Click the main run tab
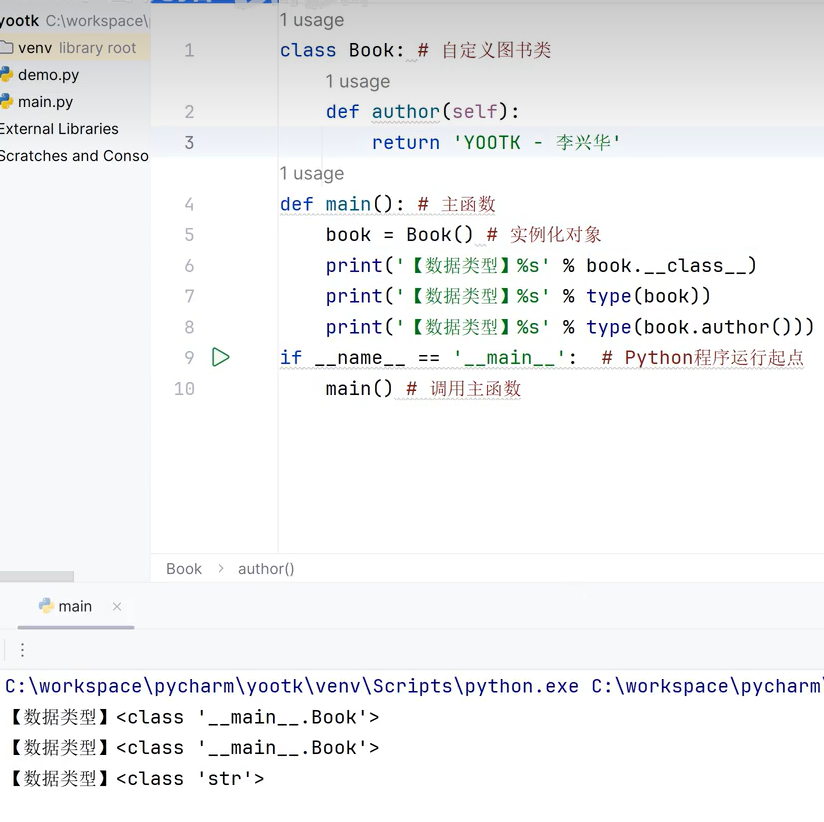This screenshot has height=822, width=824. [75, 607]
